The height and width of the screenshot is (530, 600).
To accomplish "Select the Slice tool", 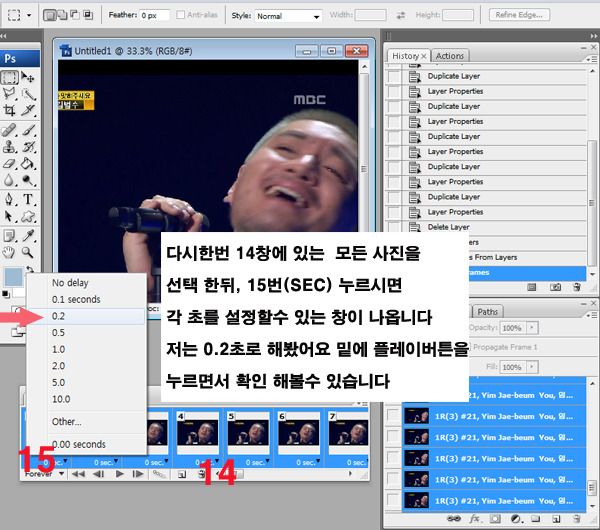I will (28, 110).
